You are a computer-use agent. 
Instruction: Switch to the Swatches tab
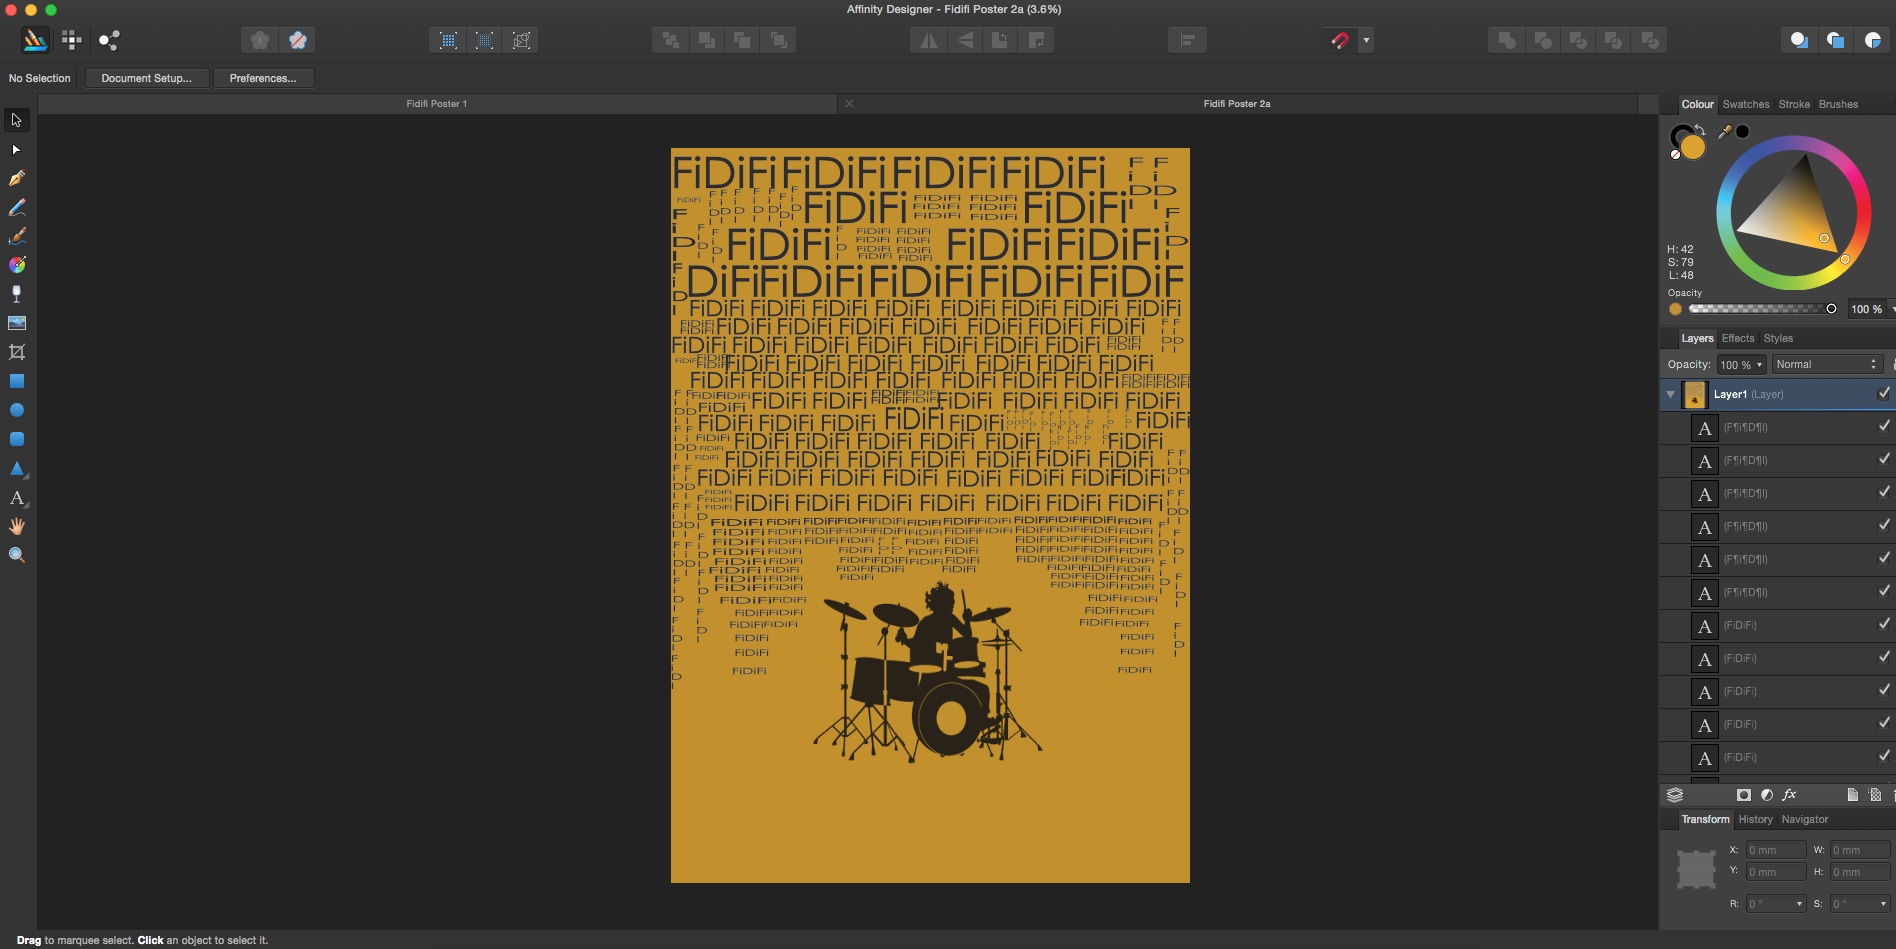tap(1745, 104)
